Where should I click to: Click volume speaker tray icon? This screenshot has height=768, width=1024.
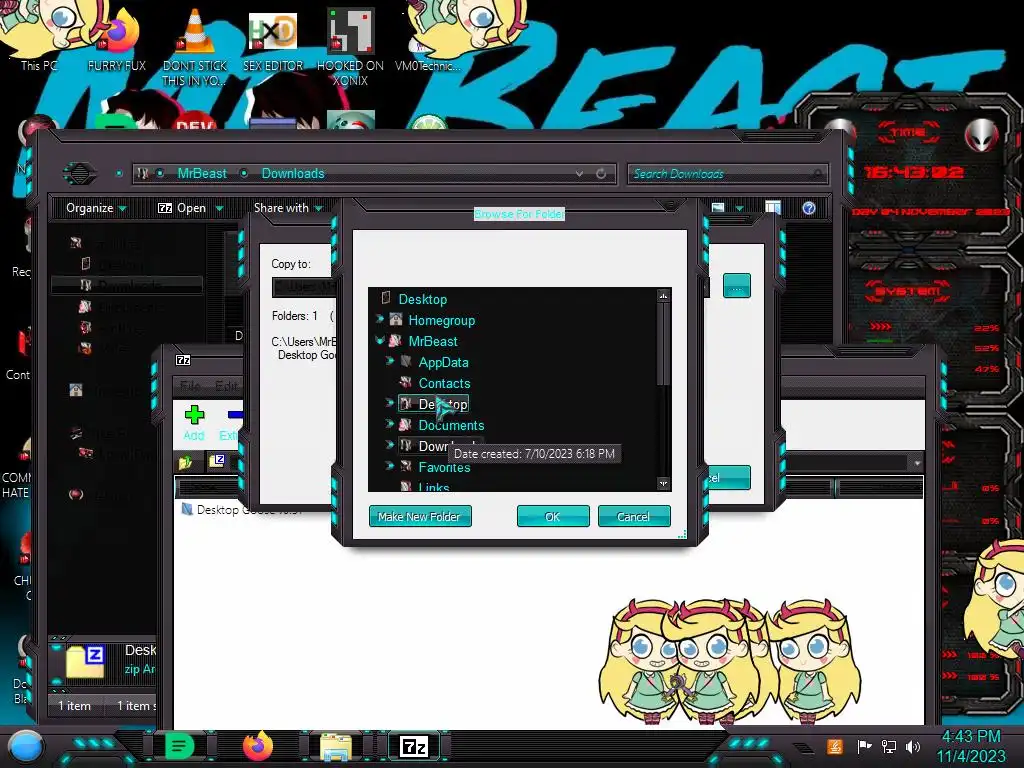(913, 746)
